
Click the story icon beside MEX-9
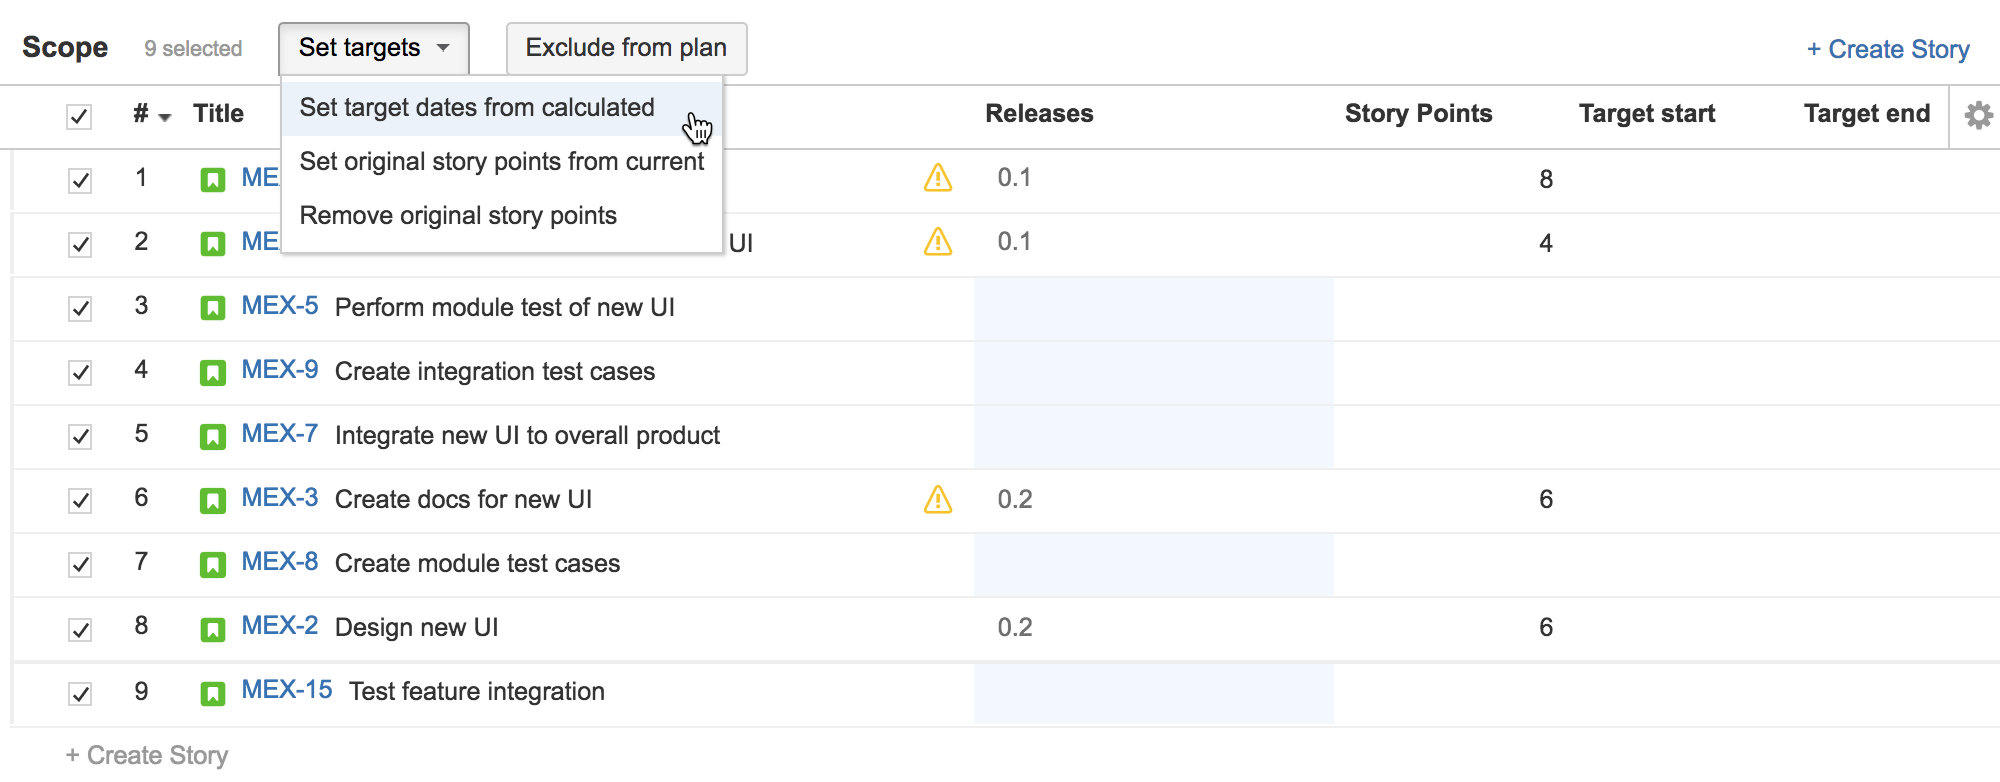[213, 370]
